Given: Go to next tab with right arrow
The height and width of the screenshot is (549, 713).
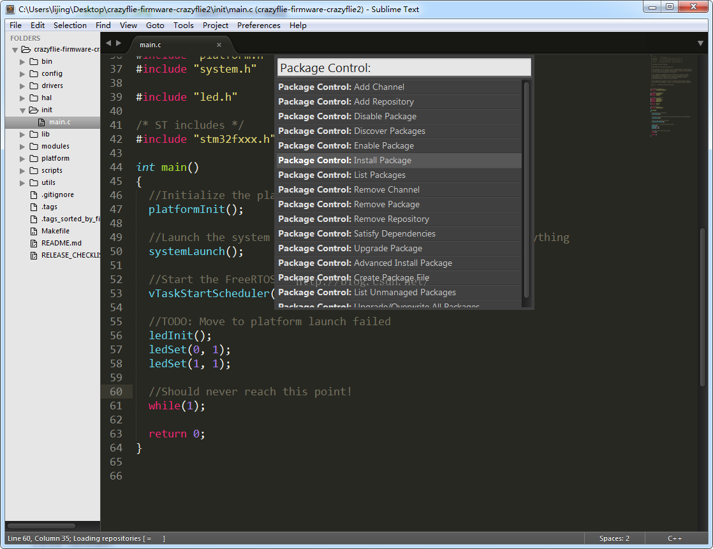Looking at the screenshot, I should [119, 43].
